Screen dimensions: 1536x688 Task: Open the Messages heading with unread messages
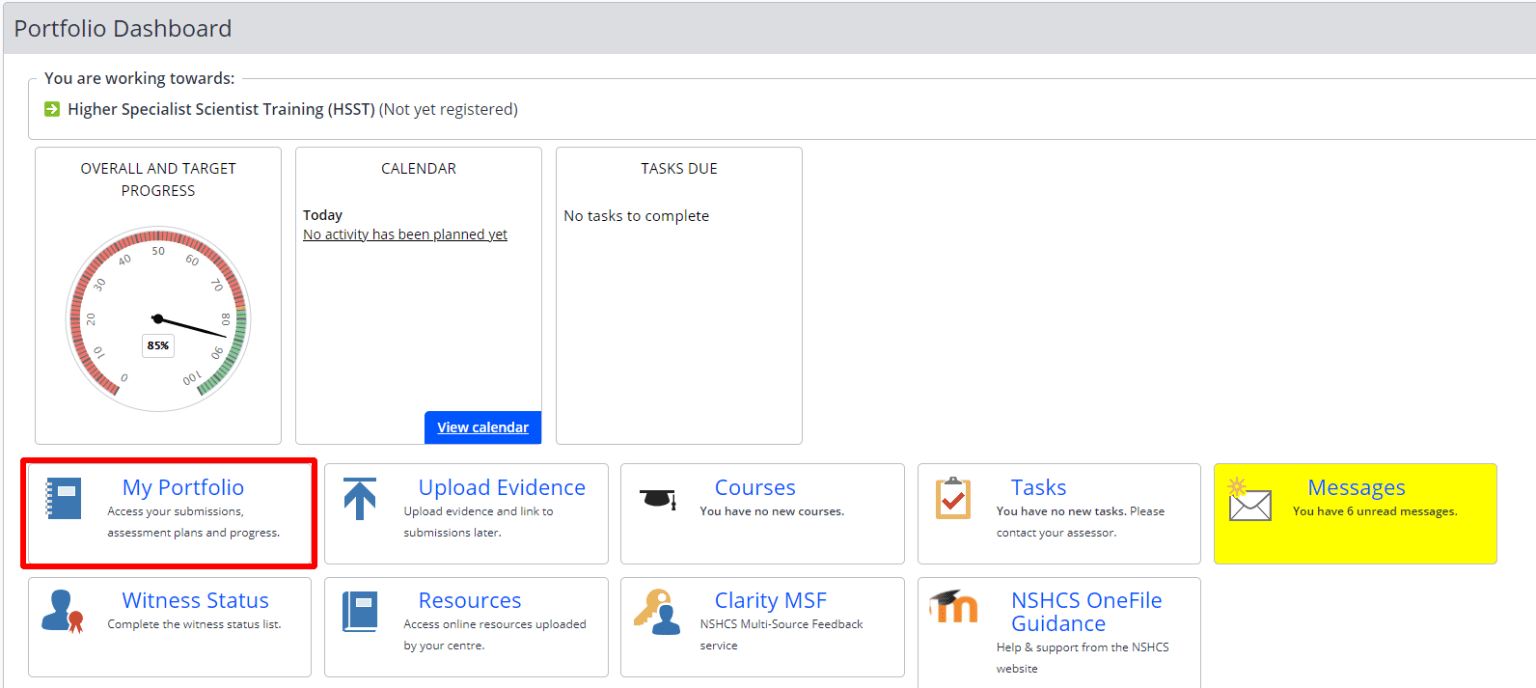pyautogui.click(x=1356, y=487)
